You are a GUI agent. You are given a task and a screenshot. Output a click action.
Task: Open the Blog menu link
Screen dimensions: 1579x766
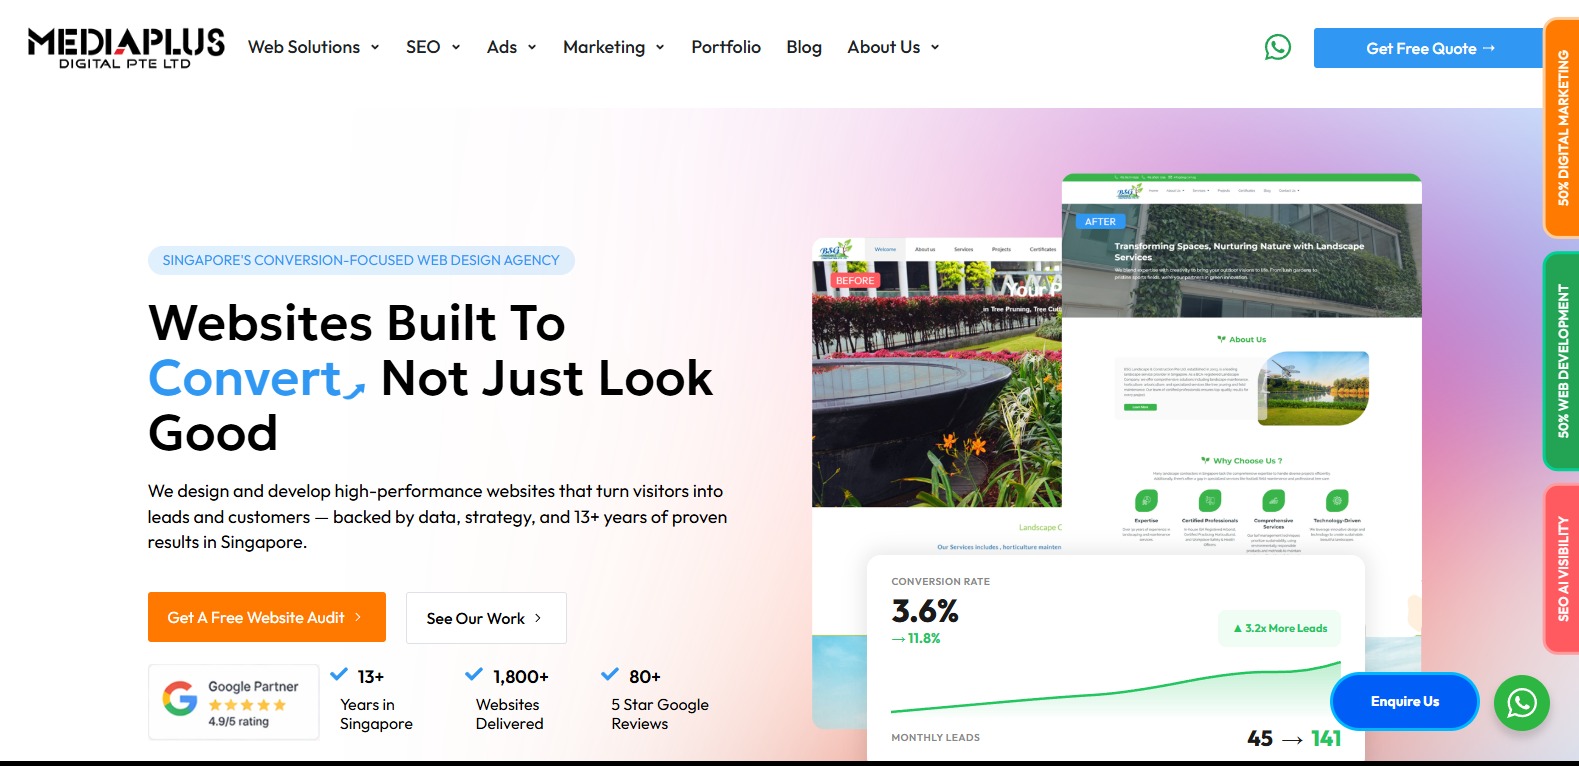tap(804, 47)
